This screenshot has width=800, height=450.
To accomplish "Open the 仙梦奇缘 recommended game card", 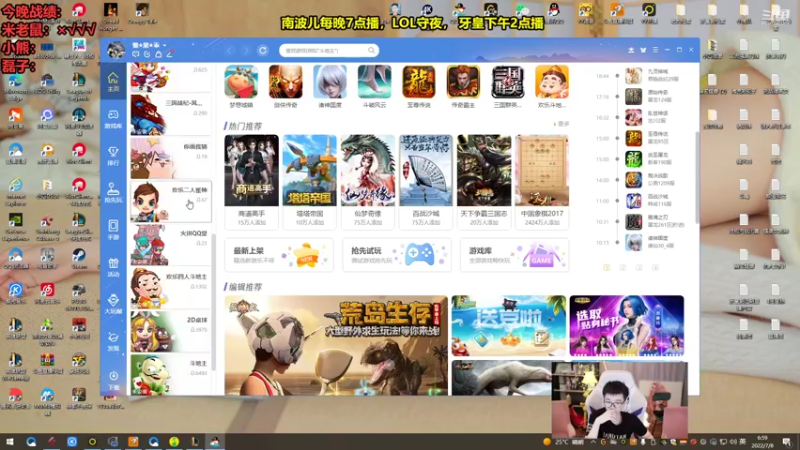I will click(368, 182).
